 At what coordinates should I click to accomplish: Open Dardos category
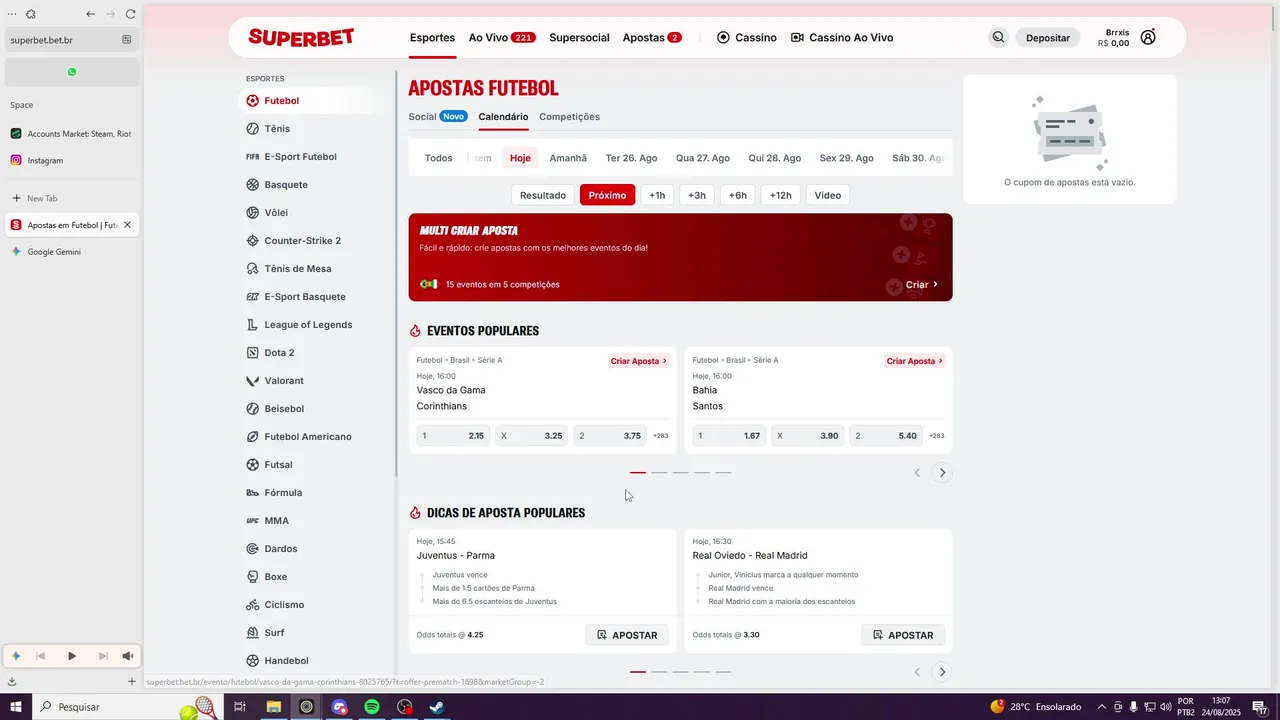click(271, 549)
